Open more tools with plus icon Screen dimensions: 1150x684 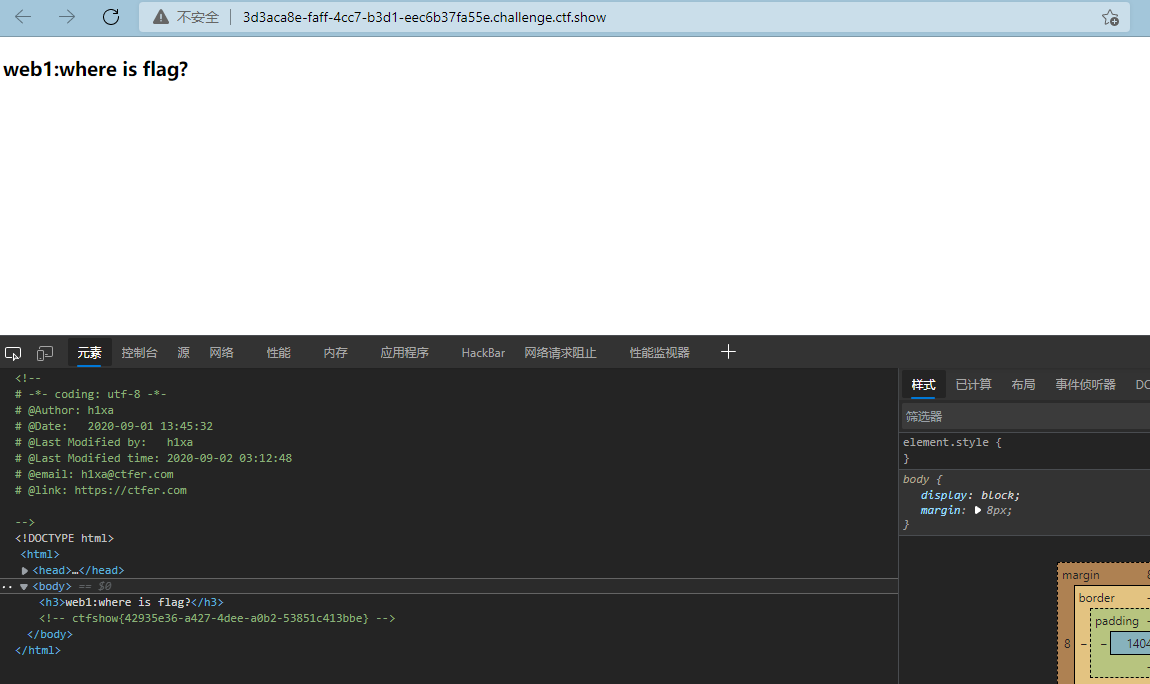click(x=728, y=352)
